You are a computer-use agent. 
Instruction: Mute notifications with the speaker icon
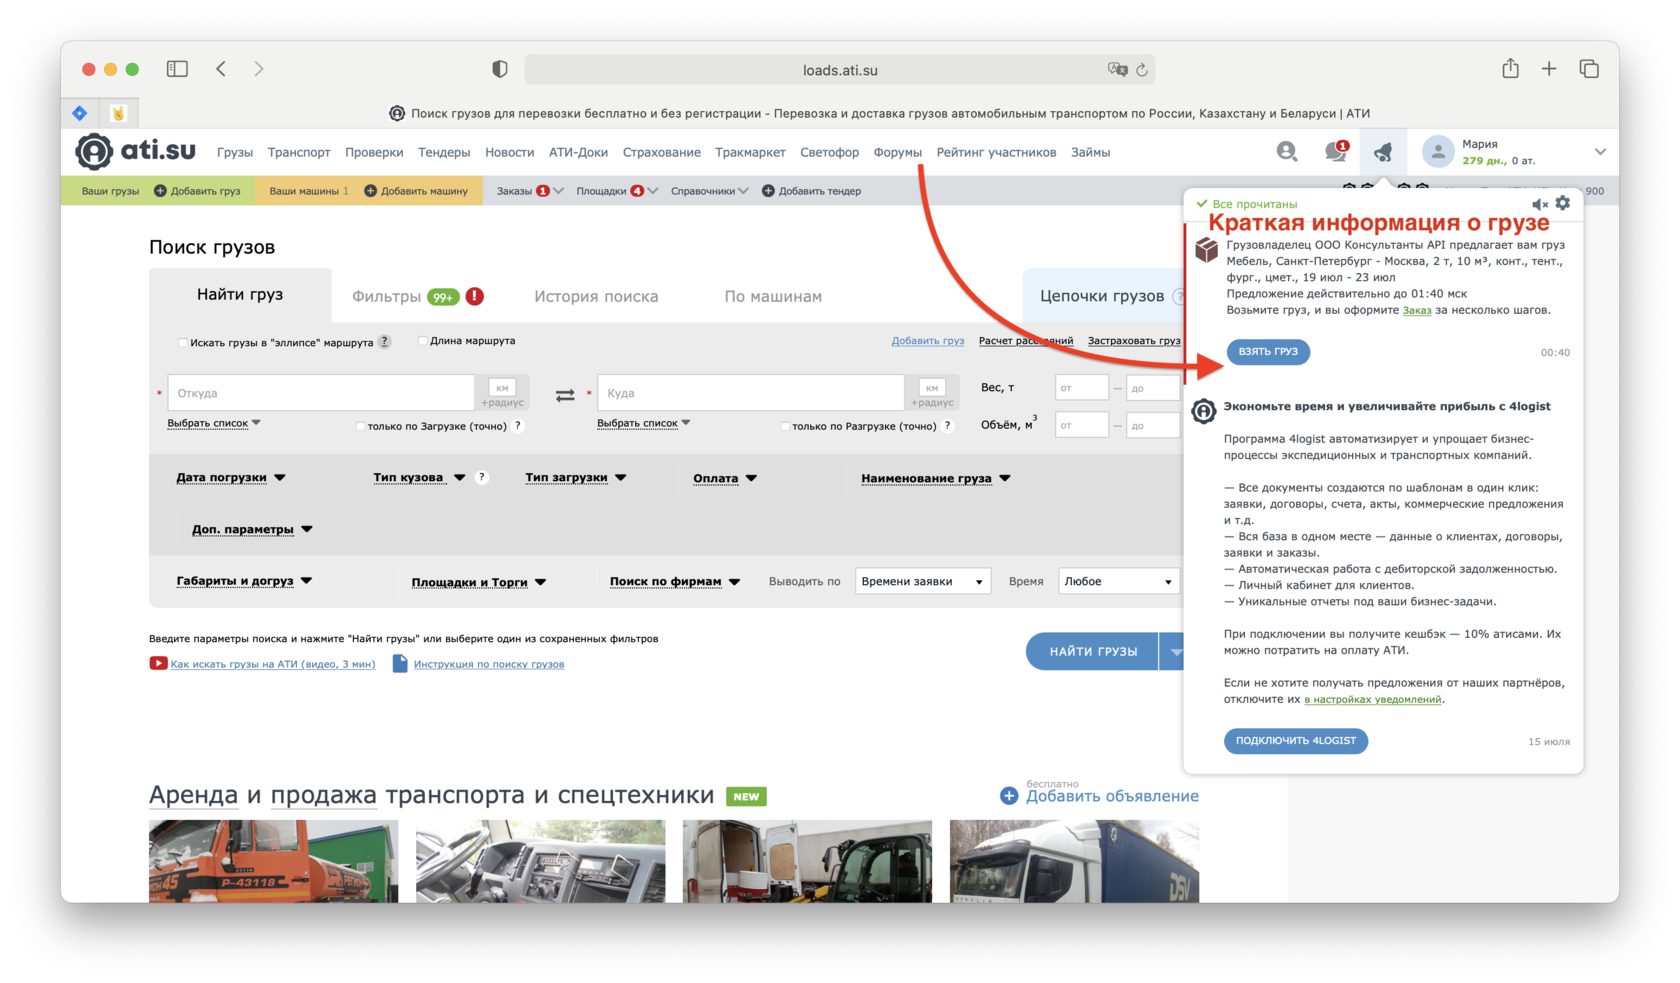point(1539,204)
